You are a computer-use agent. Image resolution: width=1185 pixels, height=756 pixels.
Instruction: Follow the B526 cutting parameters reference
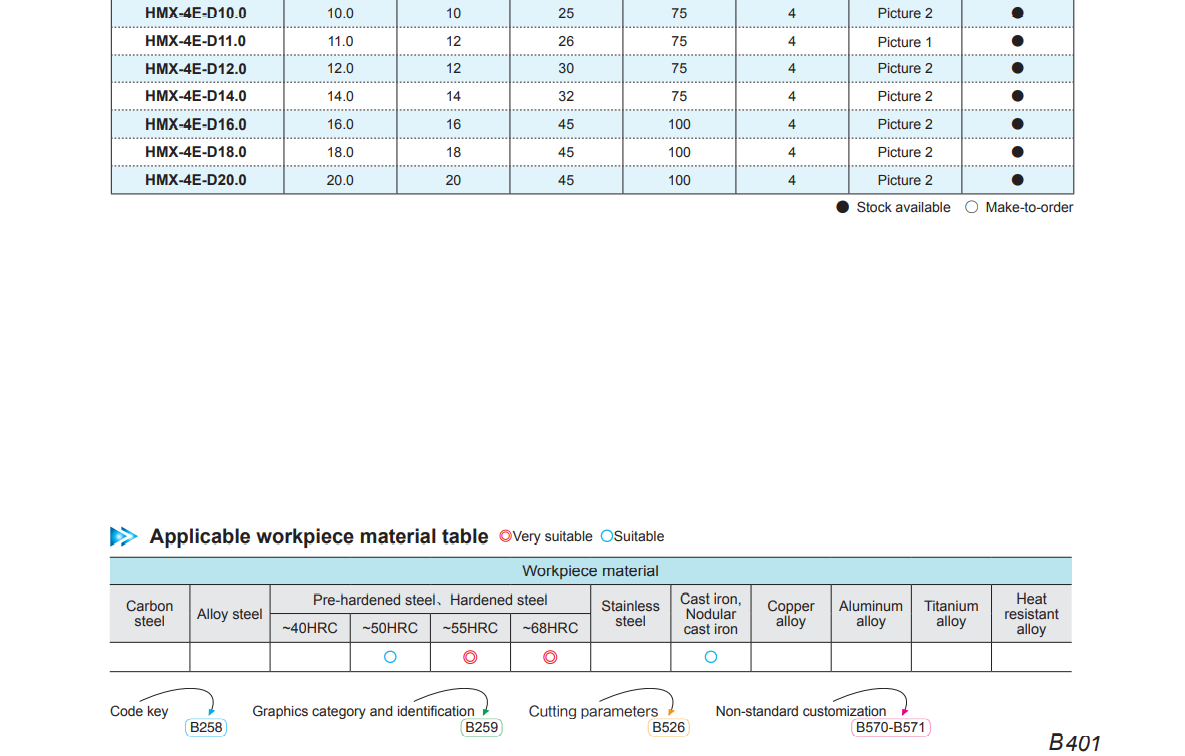pyautogui.click(x=668, y=727)
